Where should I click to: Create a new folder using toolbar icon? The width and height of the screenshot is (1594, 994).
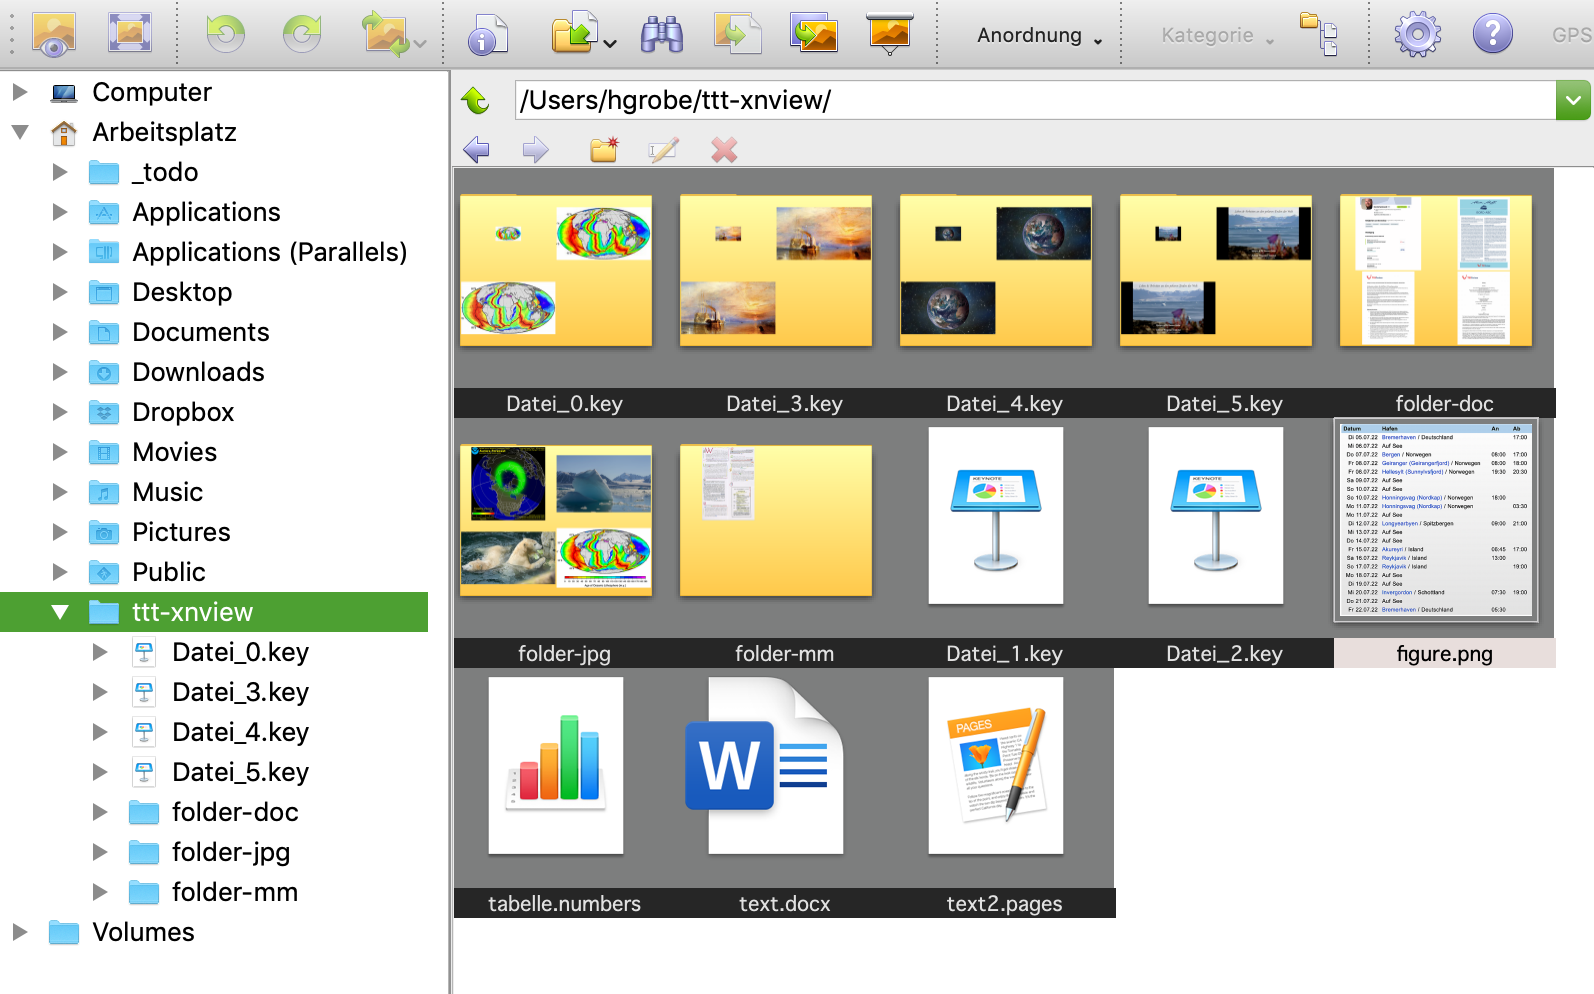[x=603, y=150]
